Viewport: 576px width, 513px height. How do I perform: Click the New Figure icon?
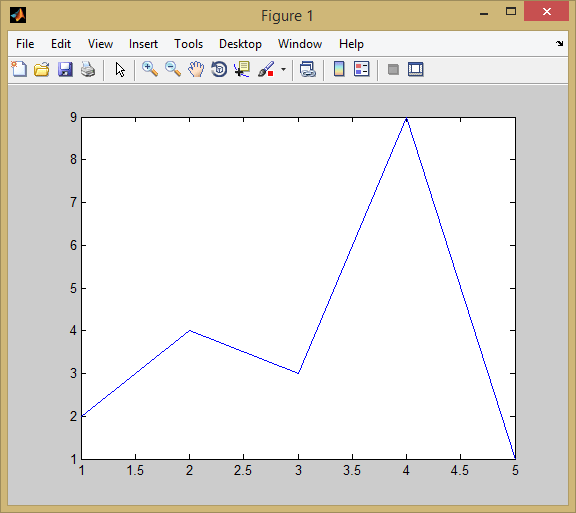point(19,69)
